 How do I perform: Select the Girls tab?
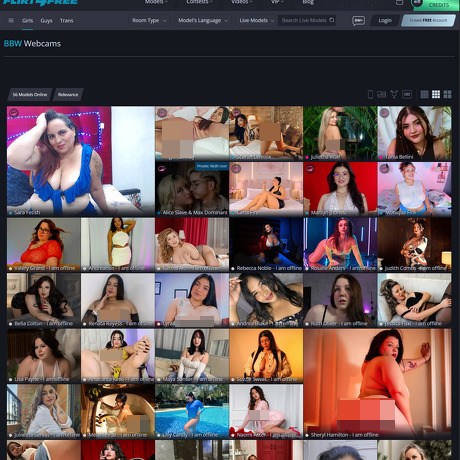[x=27, y=21]
